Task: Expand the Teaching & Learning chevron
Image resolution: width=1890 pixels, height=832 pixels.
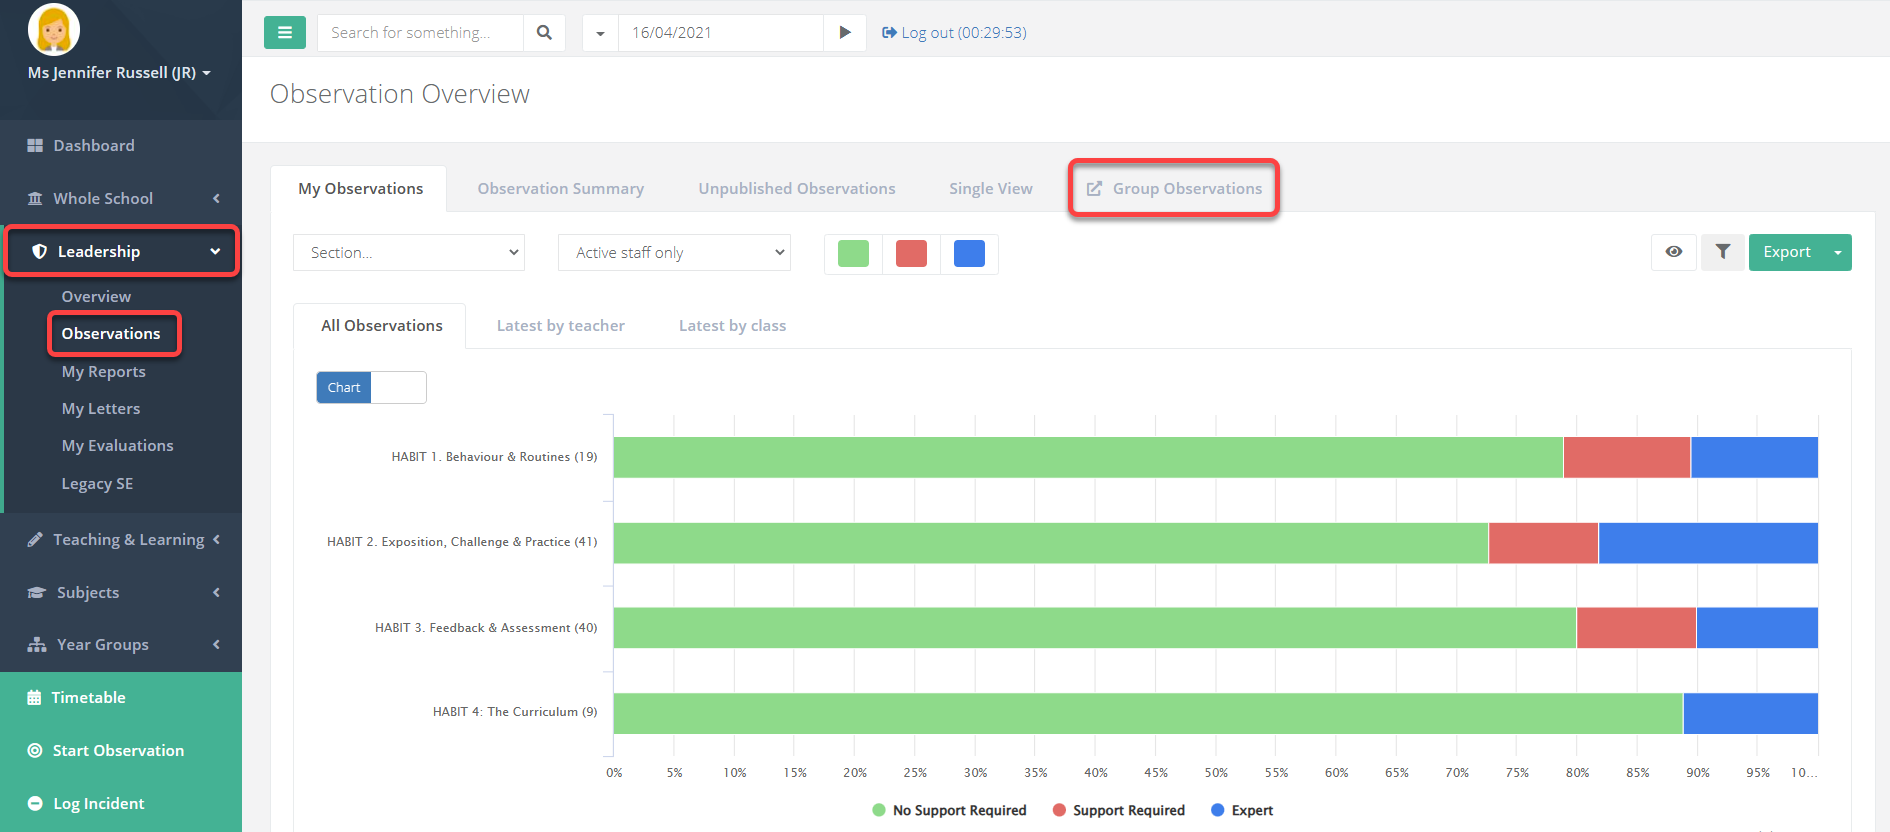Action: click(216, 539)
